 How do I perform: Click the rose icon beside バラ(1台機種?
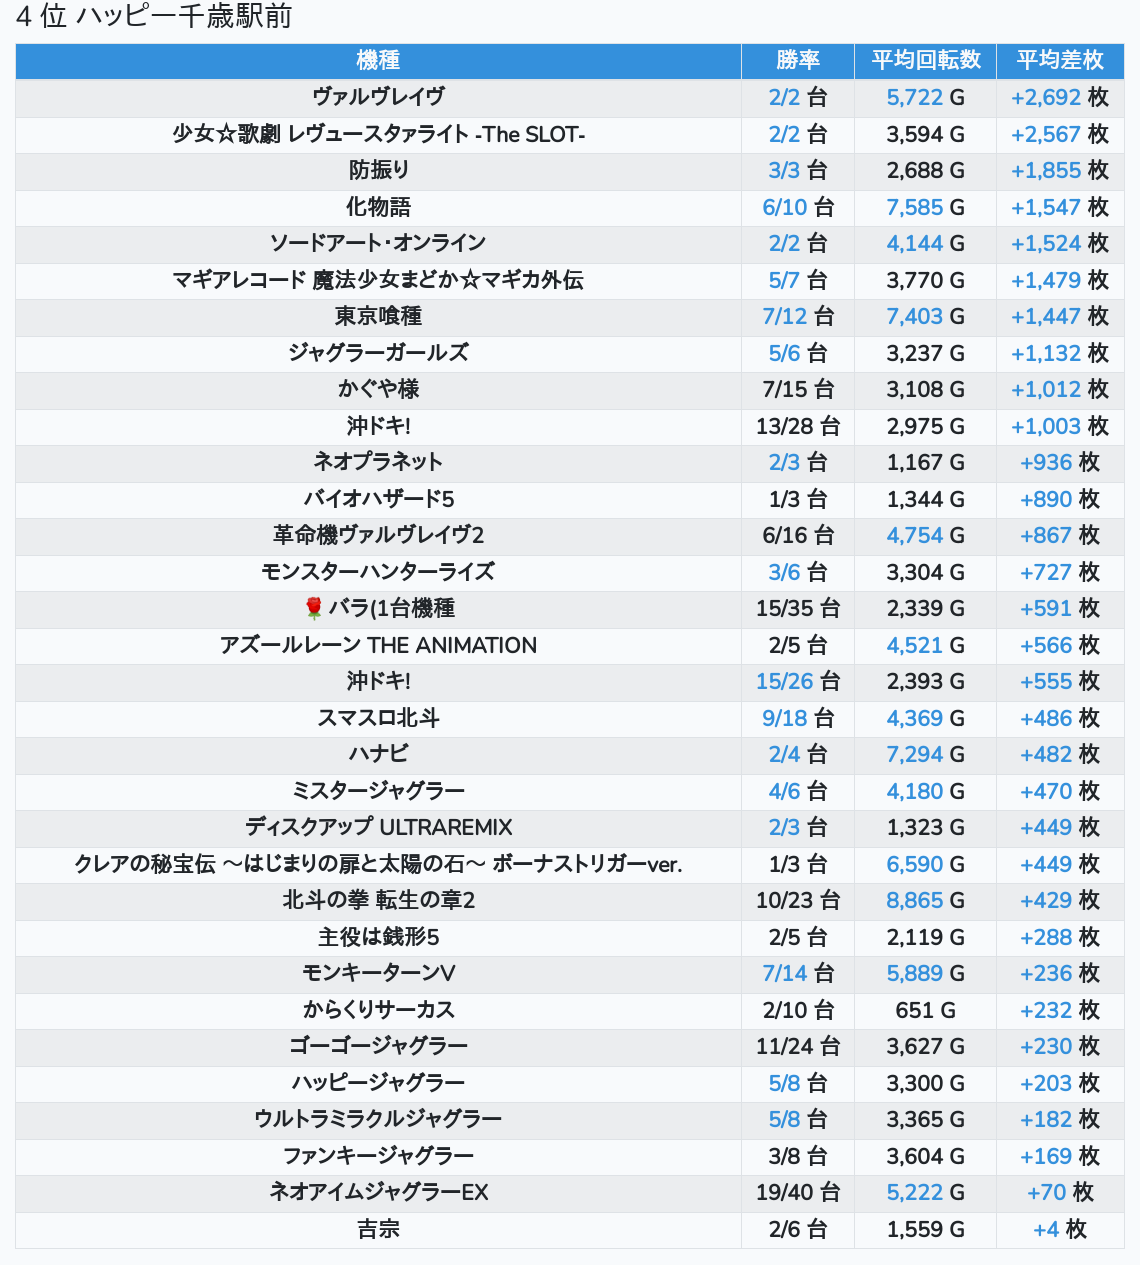coord(314,608)
